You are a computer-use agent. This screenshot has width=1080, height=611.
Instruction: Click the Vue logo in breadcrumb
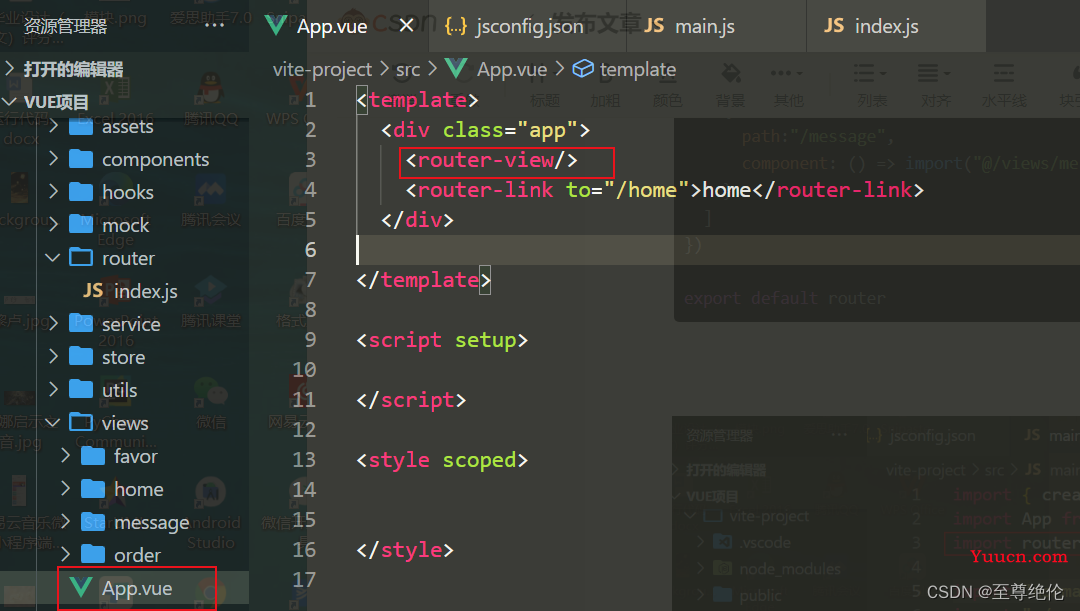click(x=456, y=68)
